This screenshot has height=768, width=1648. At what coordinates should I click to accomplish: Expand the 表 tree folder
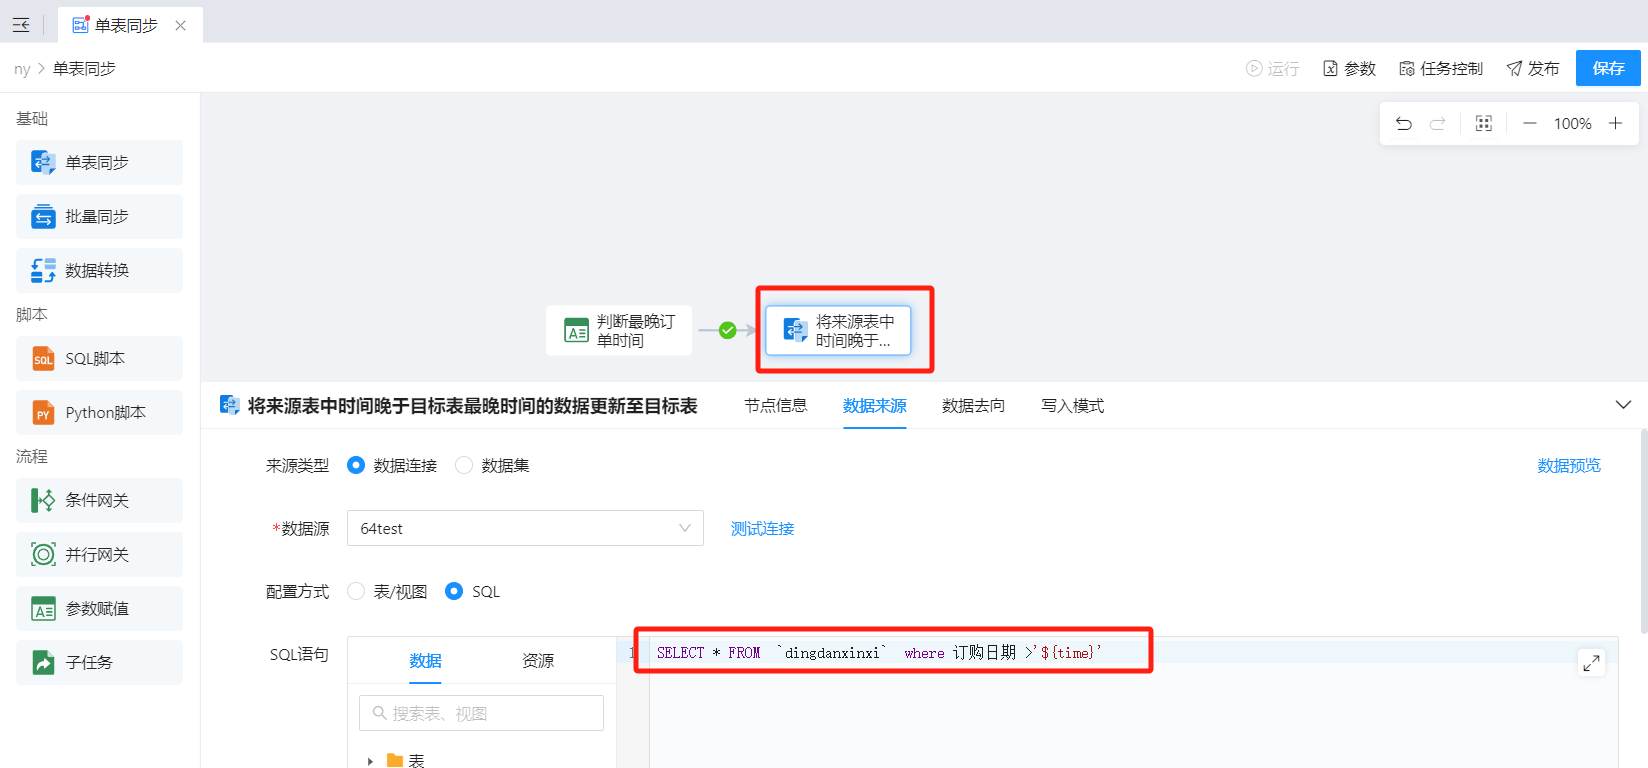click(370, 761)
